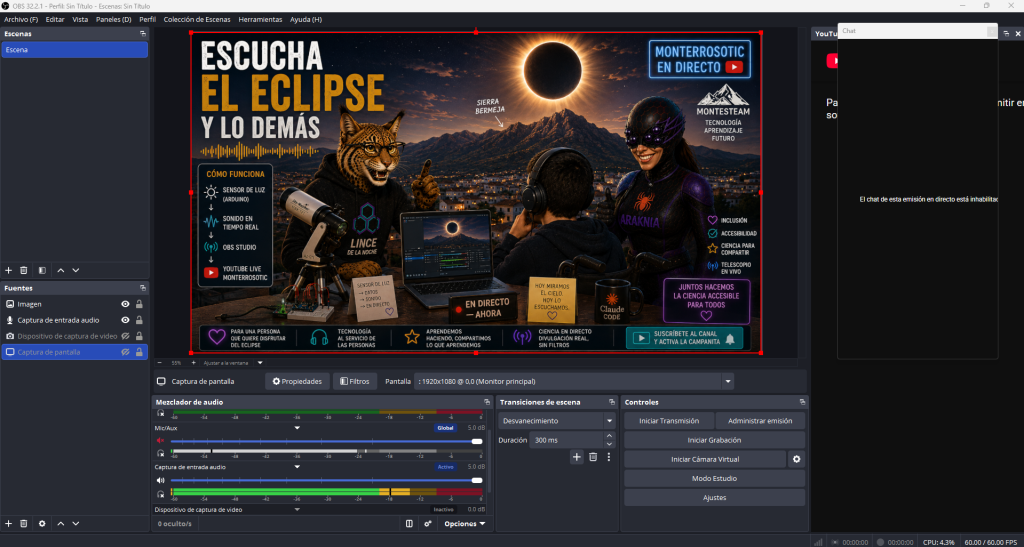Image resolution: width=1024 pixels, height=547 pixels.
Task: Open the Opciones dropdown in the mixer
Action: point(464,524)
